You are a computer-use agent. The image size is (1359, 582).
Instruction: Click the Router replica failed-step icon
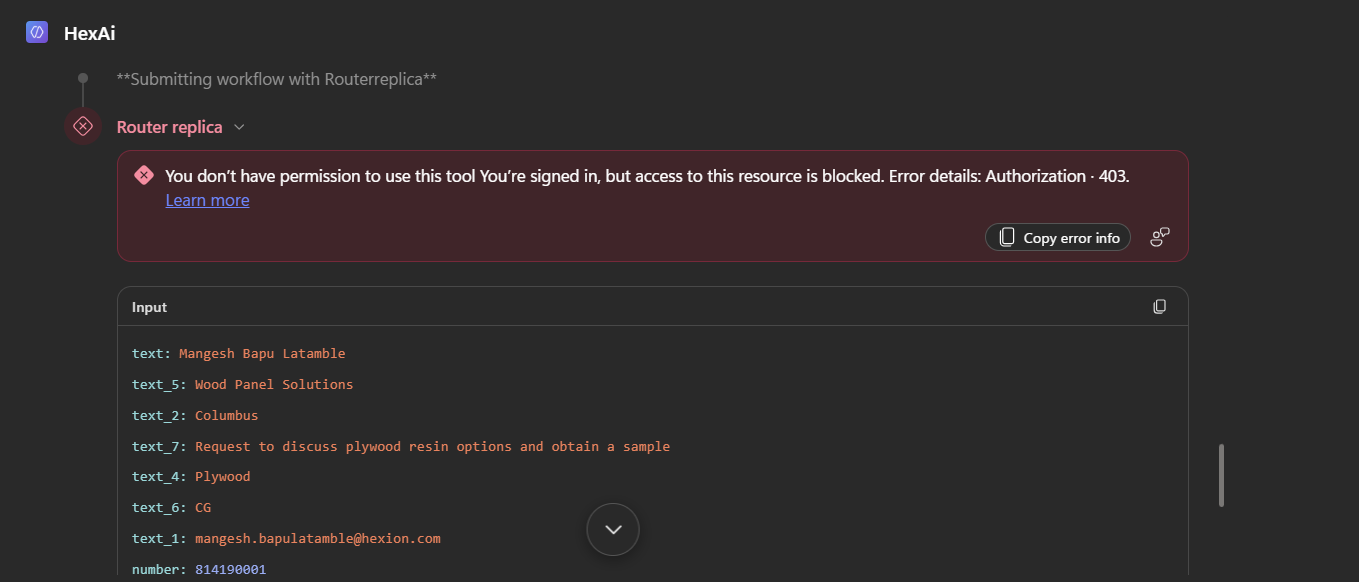click(x=83, y=126)
